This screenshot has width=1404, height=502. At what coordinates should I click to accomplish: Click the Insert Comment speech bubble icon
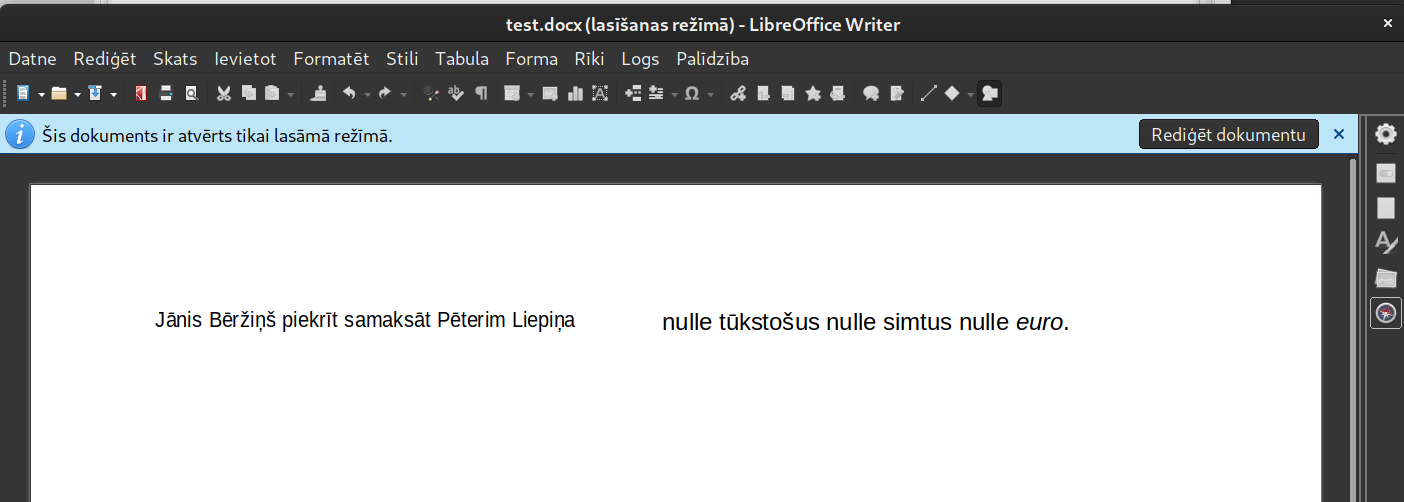pos(871,94)
